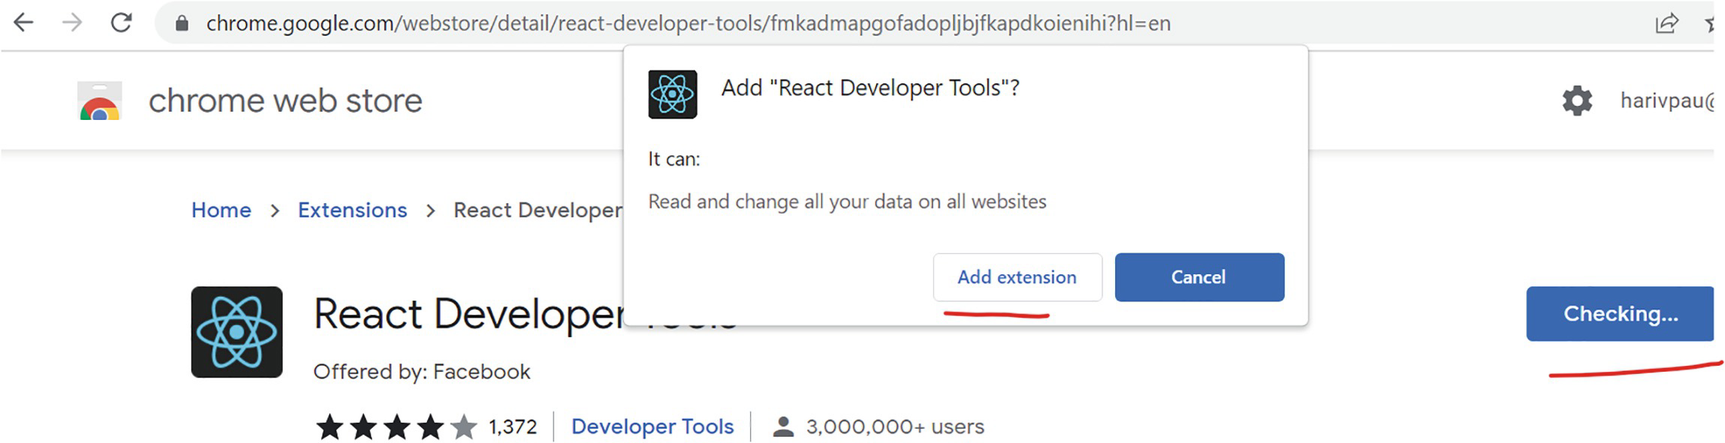Focus the address bar URL field
1725x443 pixels.
click(688, 23)
